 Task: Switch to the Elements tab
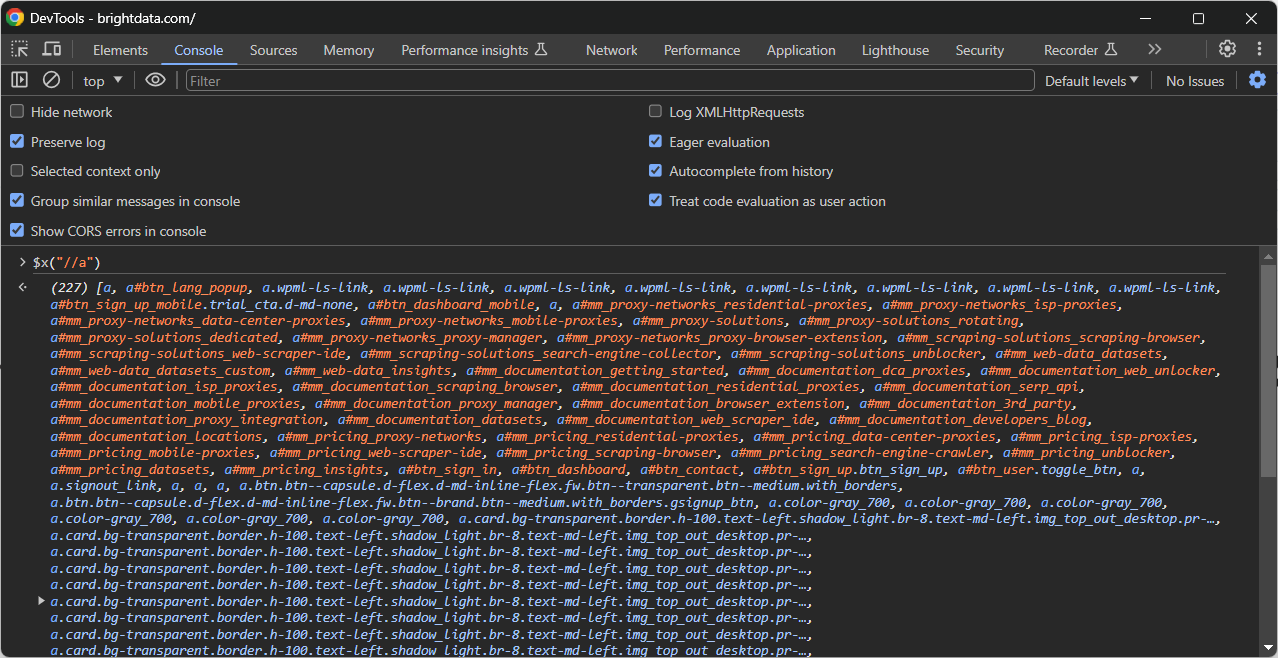120,49
